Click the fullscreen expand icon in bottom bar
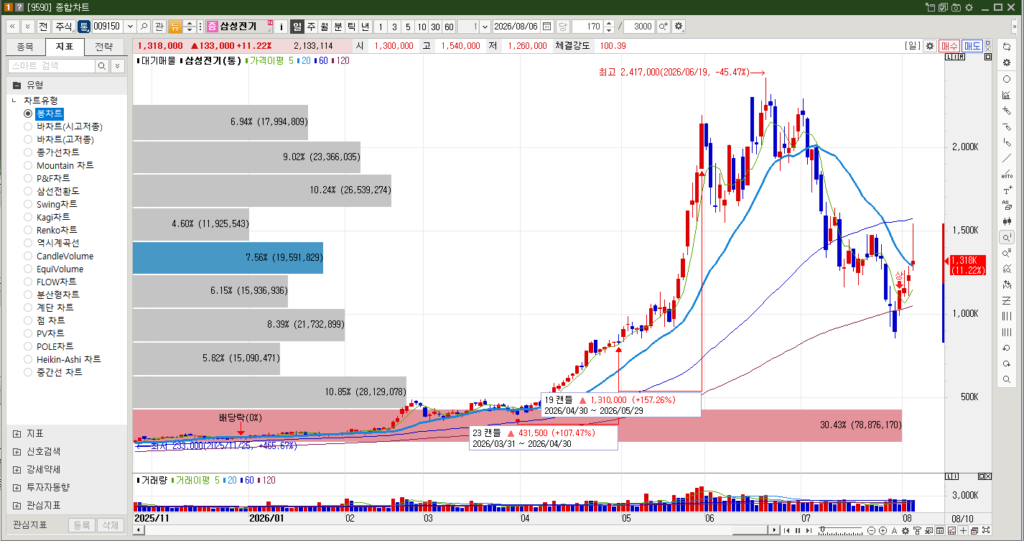Screen dimensions: 1024x541 [x=986, y=531]
